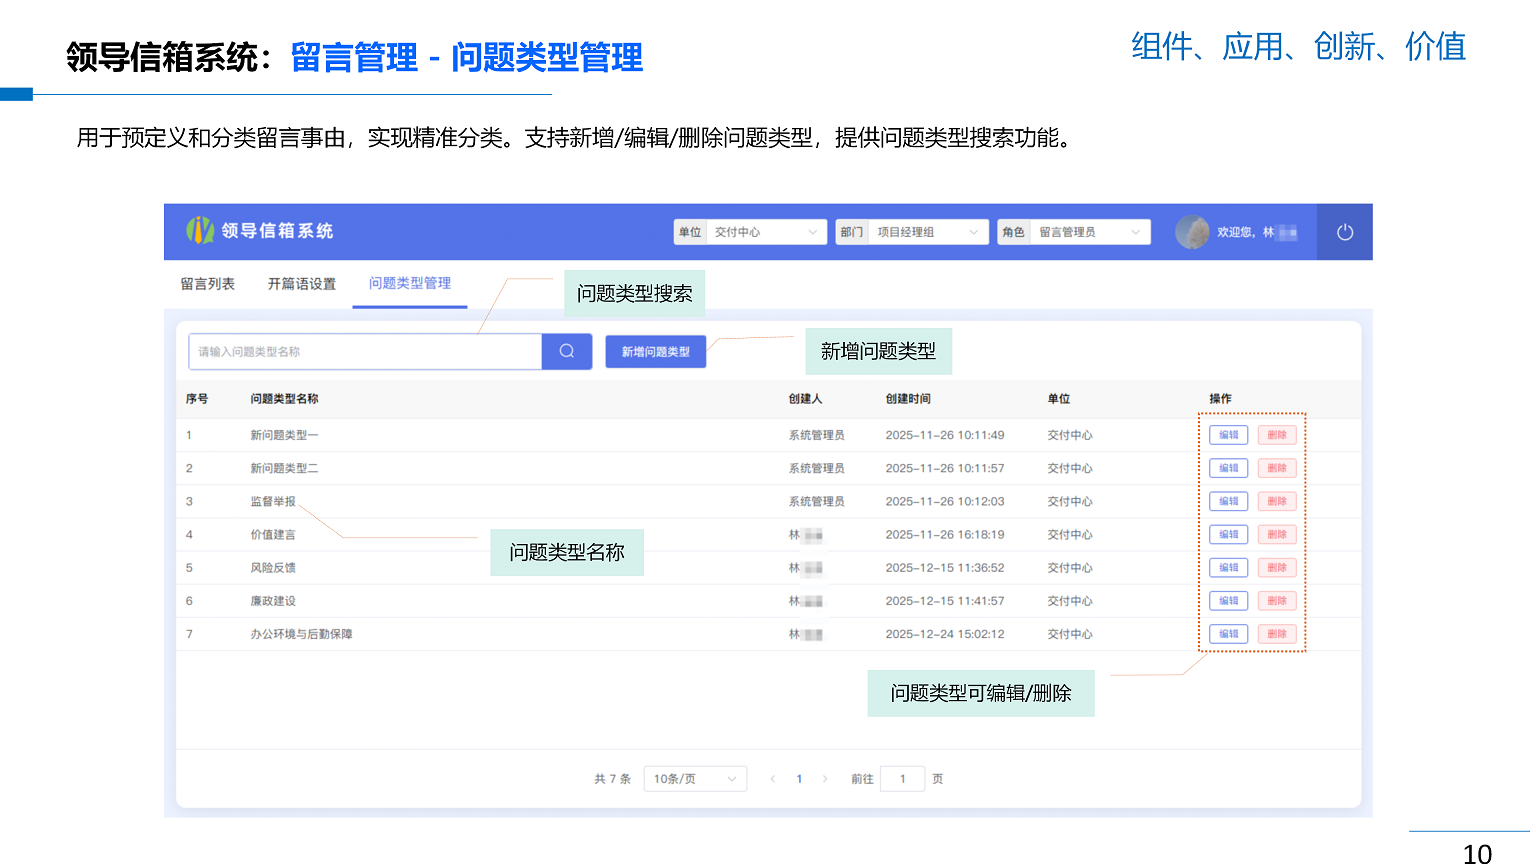Image resolution: width=1536 pixels, height=864 pixels.
Task: Click the problem type name search input box
Action: 365,351
